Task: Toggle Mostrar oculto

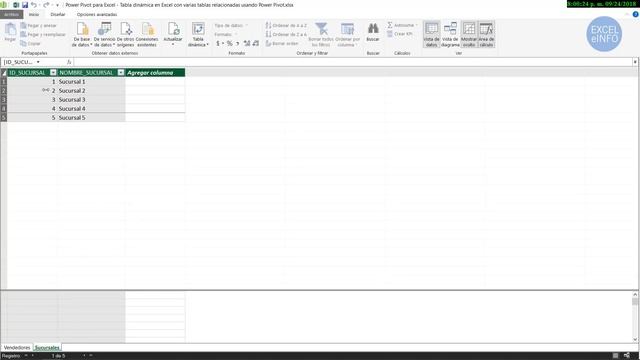Action: pyautogui.click(x=469, y=34)
